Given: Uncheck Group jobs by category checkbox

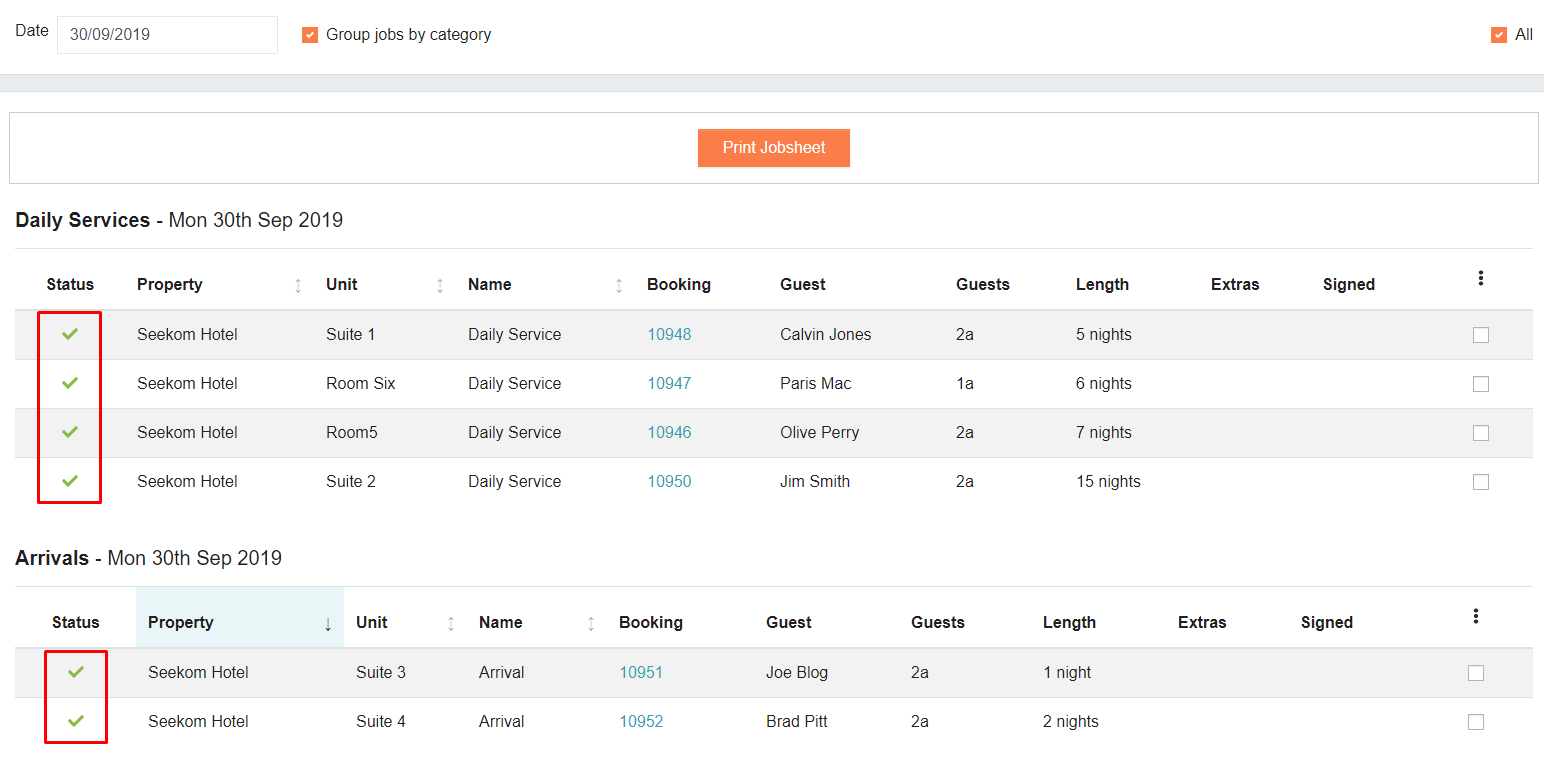Looking at the screenshot, I should [310, 35].
